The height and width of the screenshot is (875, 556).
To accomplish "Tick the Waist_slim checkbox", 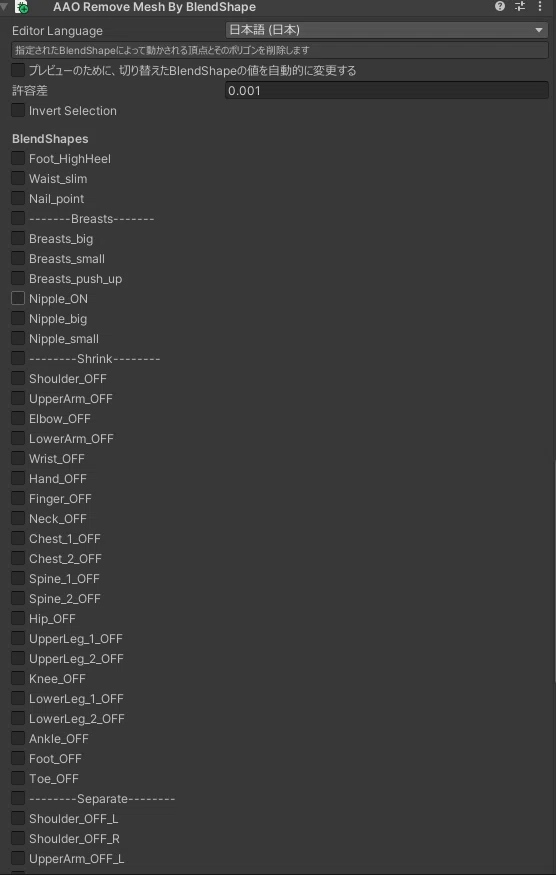I will 18,178.
